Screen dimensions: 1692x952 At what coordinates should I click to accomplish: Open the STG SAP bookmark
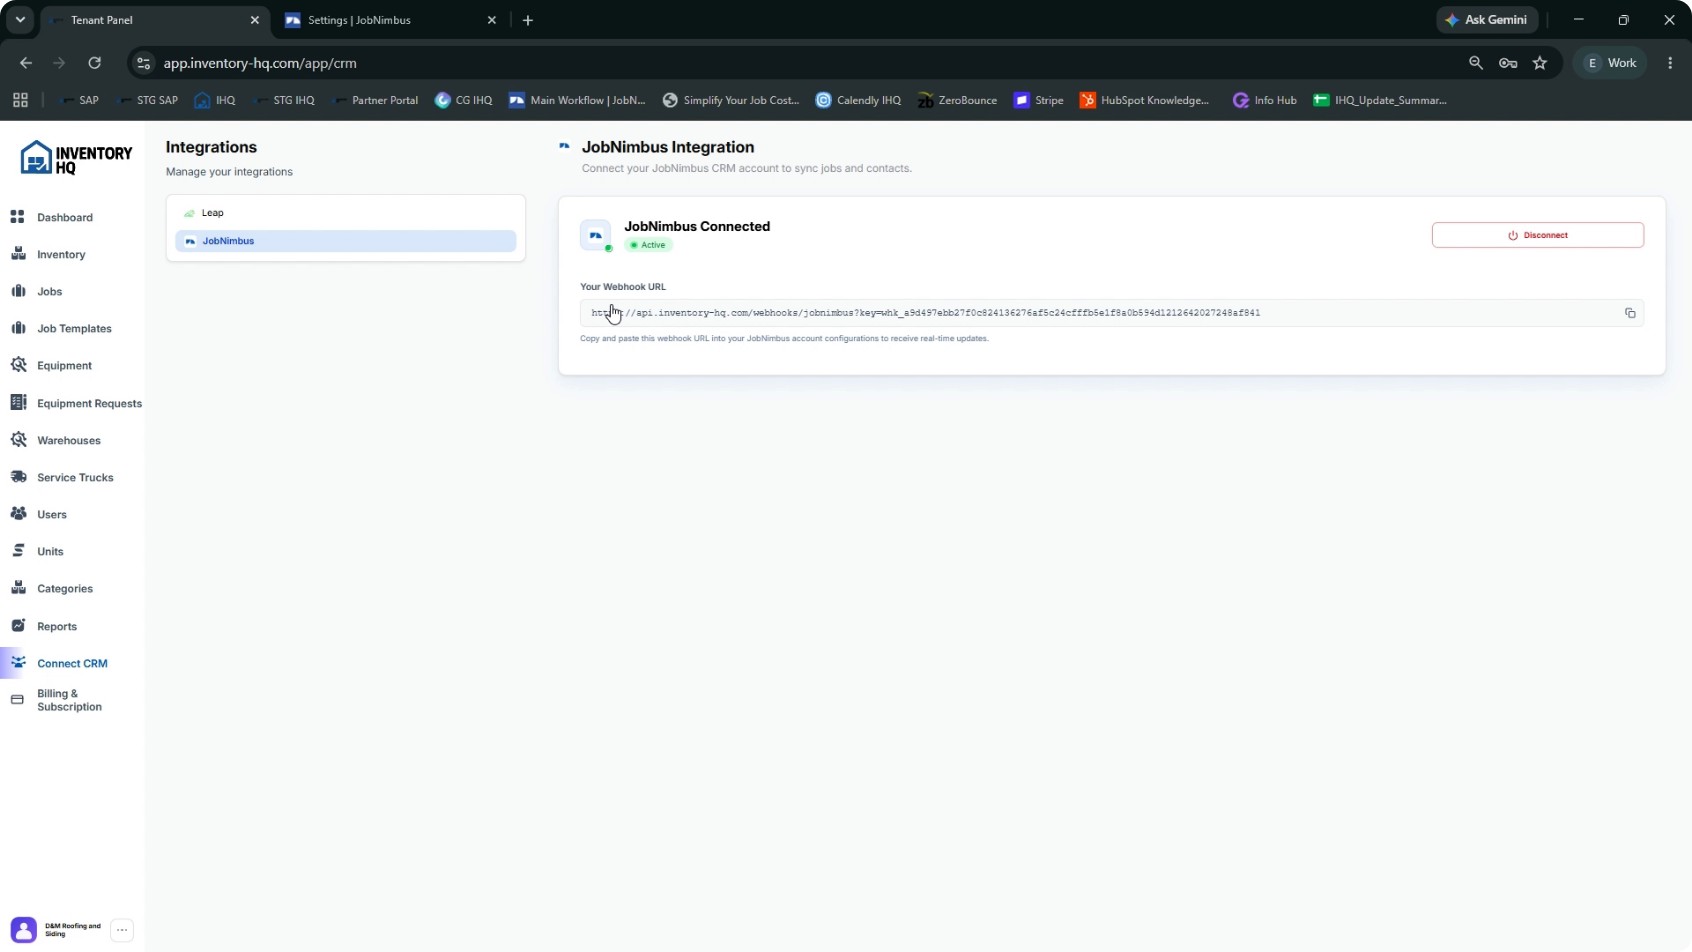point(147,100)
